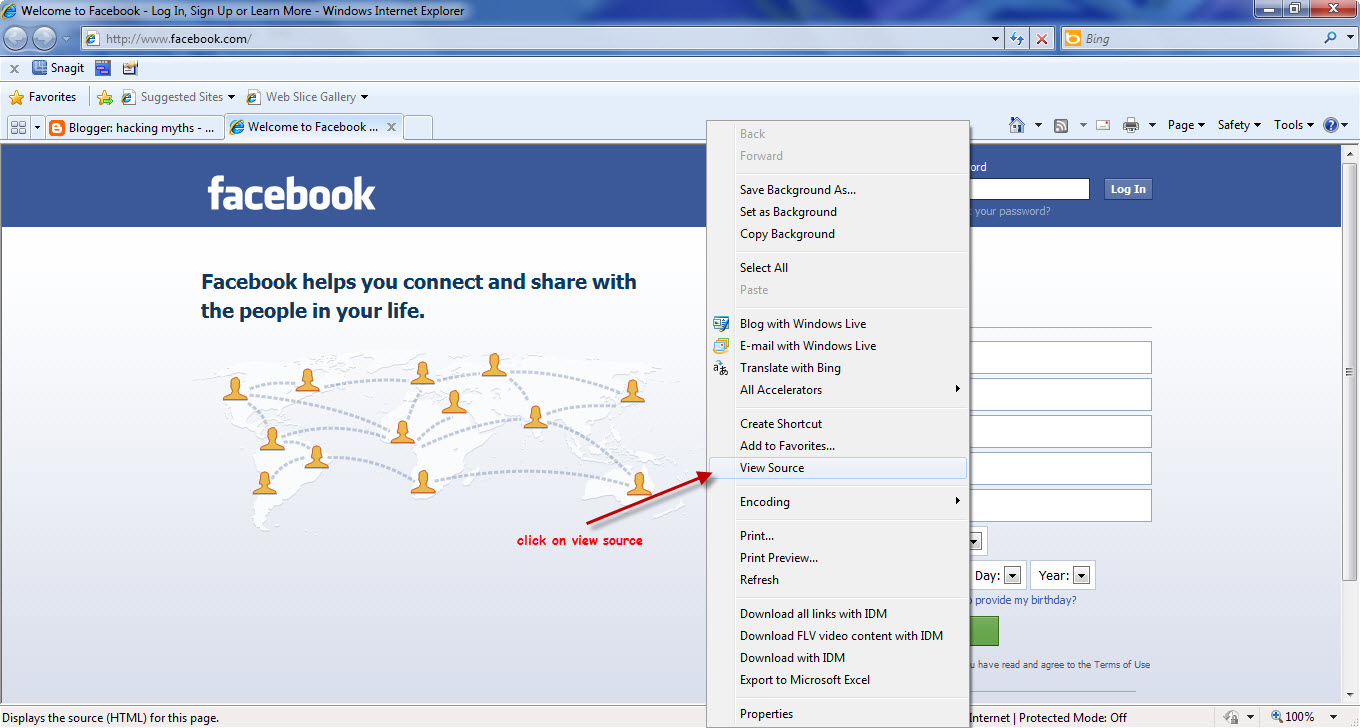
Task: Open Properties from the context menu
Action: pyautogui.click(x=838, y=714)
